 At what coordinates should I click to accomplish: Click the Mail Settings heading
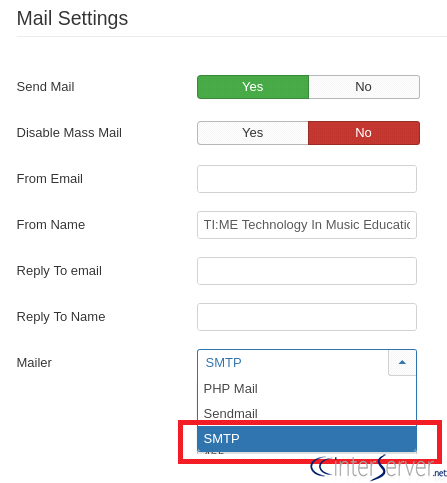[x=72, y=18]
